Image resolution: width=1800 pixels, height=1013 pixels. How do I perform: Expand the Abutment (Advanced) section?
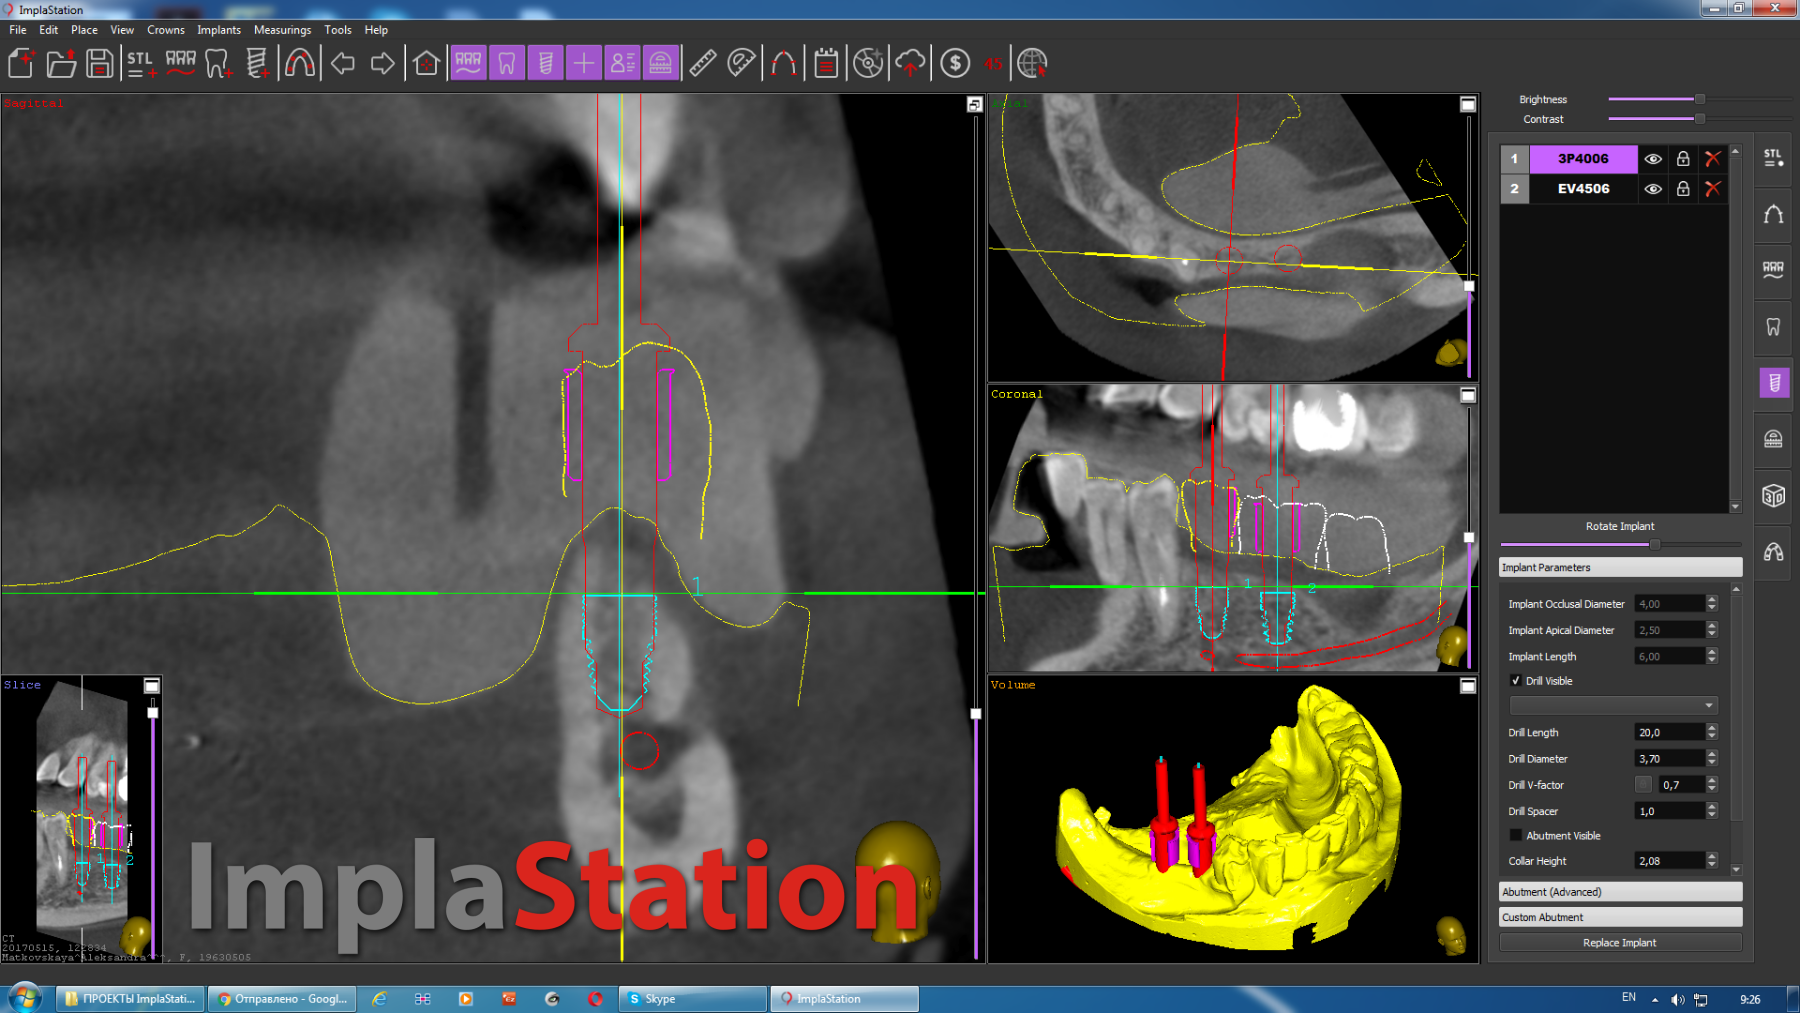[x=1620, y=891]
